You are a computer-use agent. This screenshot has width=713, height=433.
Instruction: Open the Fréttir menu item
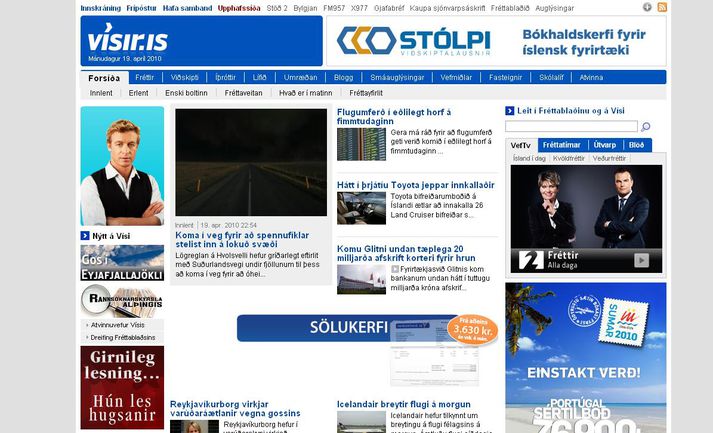(x=145, y=78)
